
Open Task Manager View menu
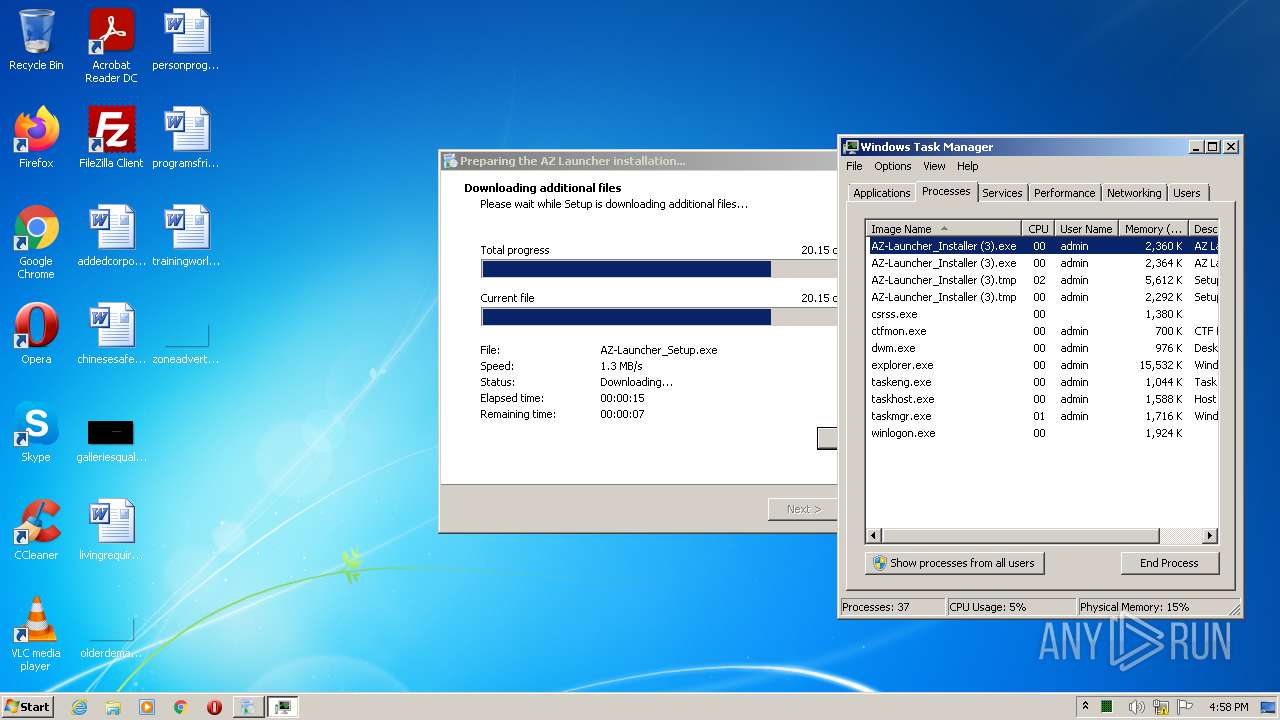click(x=934, y=166)
